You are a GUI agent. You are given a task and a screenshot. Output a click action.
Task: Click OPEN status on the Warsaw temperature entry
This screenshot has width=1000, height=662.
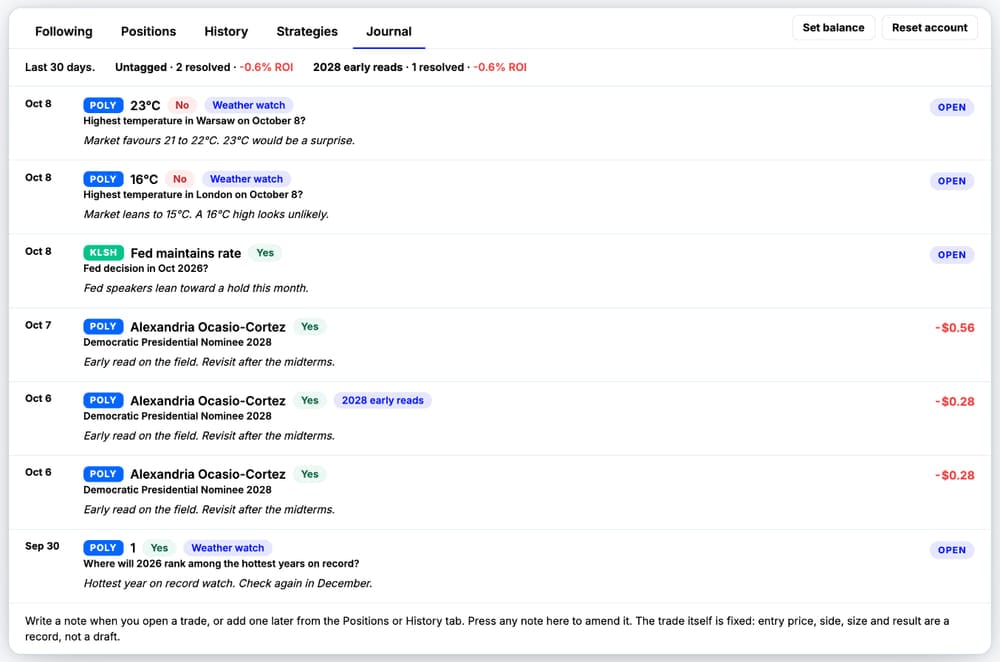point(952,107)
